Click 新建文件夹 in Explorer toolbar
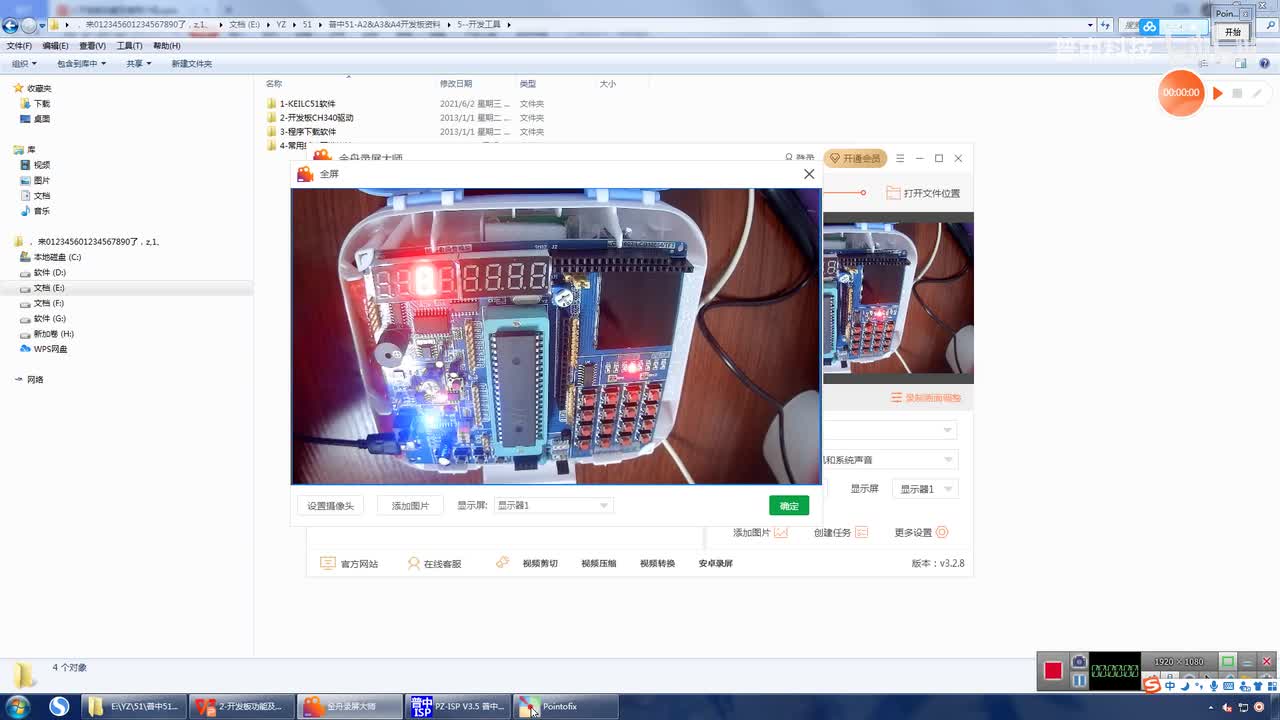This screenshot has height=720, width=1280. (x=192, y=64)
